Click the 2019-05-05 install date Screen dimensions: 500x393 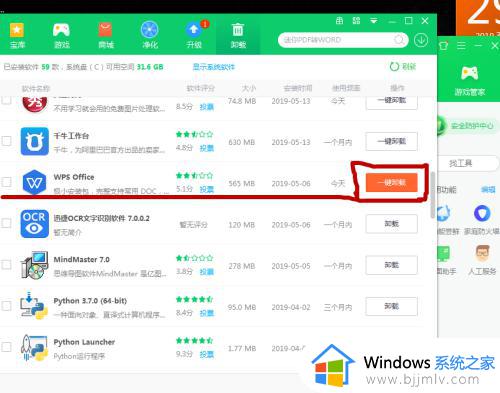click(291, 266)
